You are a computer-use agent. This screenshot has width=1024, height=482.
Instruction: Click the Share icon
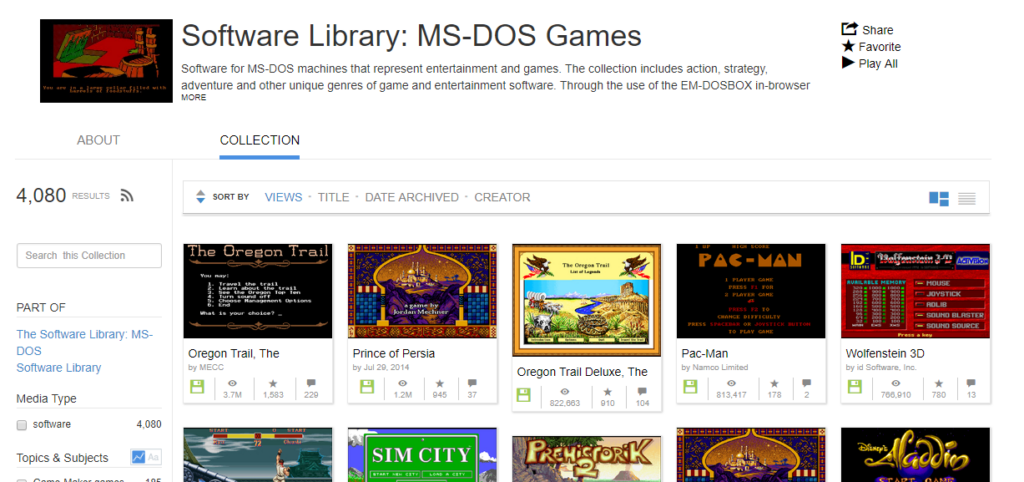tap(848, 29)
